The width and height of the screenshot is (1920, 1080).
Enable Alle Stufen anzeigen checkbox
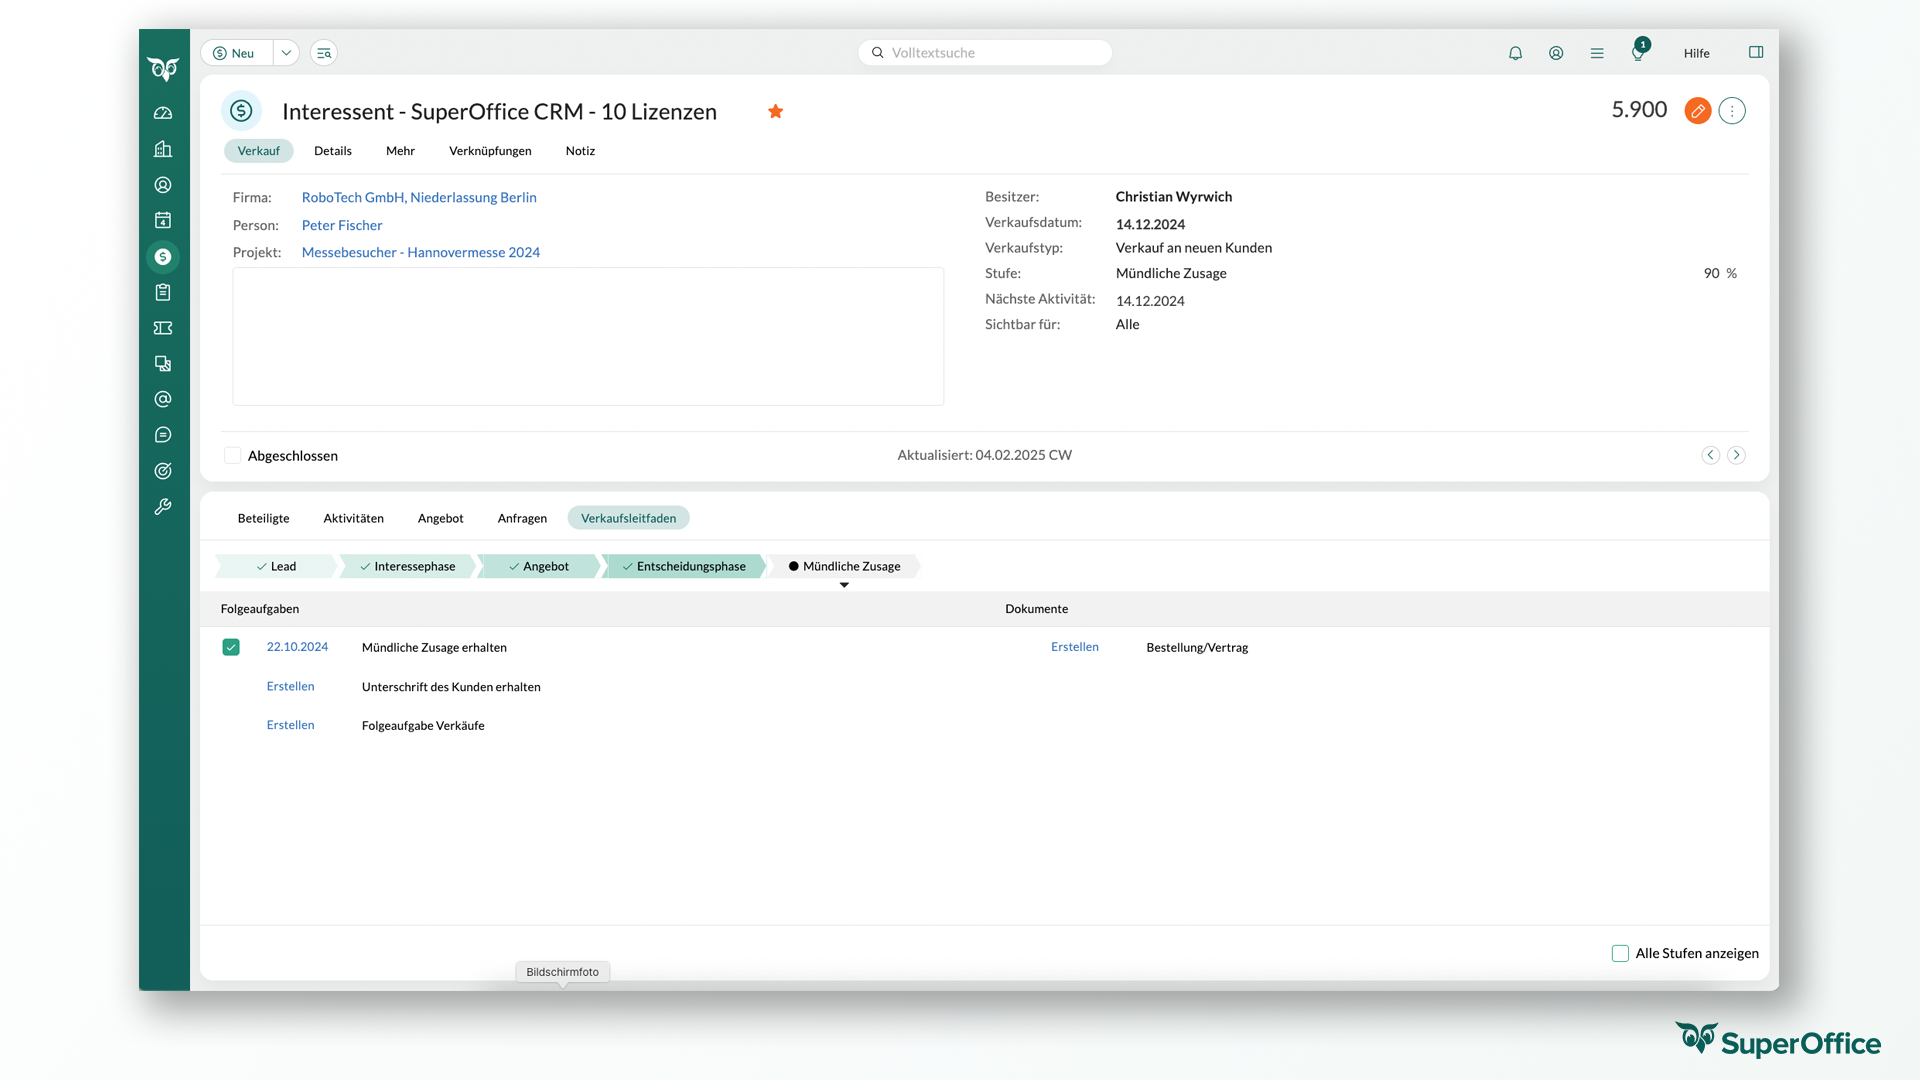[1620, 953]
